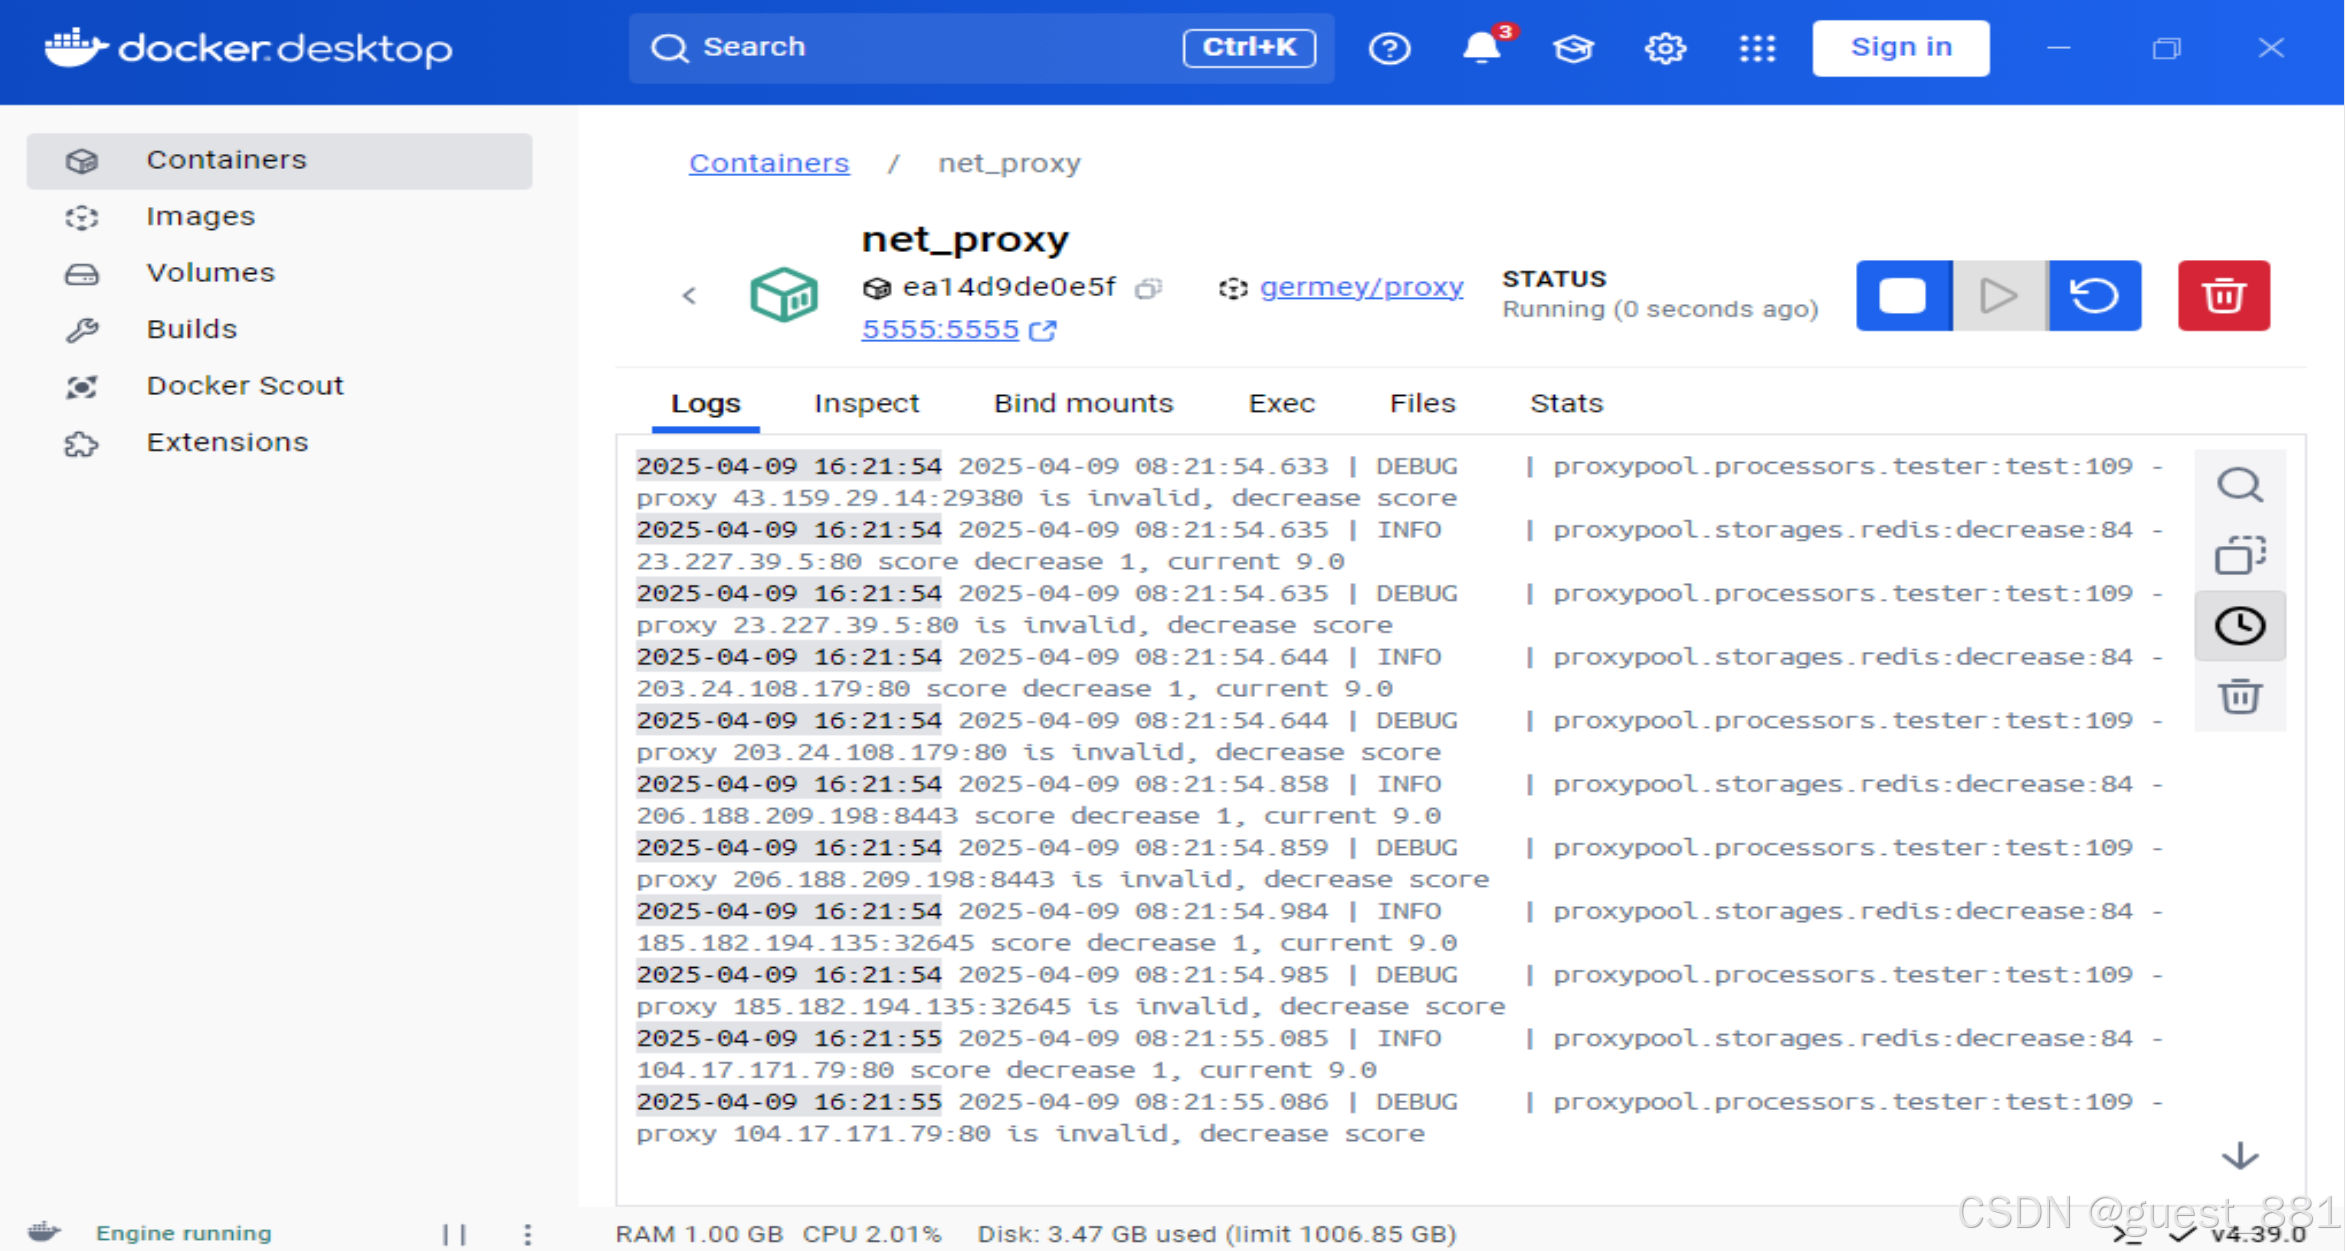Image resolution: width=2346 pixels, height=1251 pixels.
Task: Clear the logs terminal trash icon
Action: [2239, 696]
